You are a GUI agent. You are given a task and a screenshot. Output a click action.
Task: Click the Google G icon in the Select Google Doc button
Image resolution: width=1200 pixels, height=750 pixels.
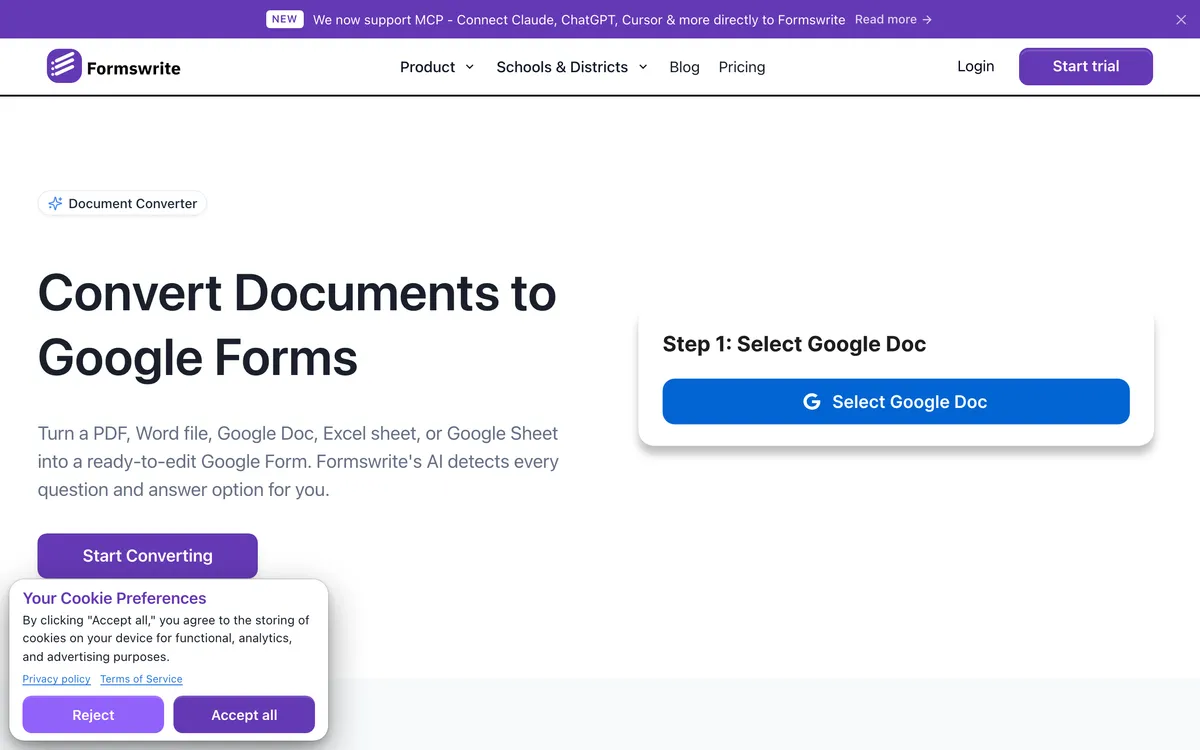tap(812, 402)
